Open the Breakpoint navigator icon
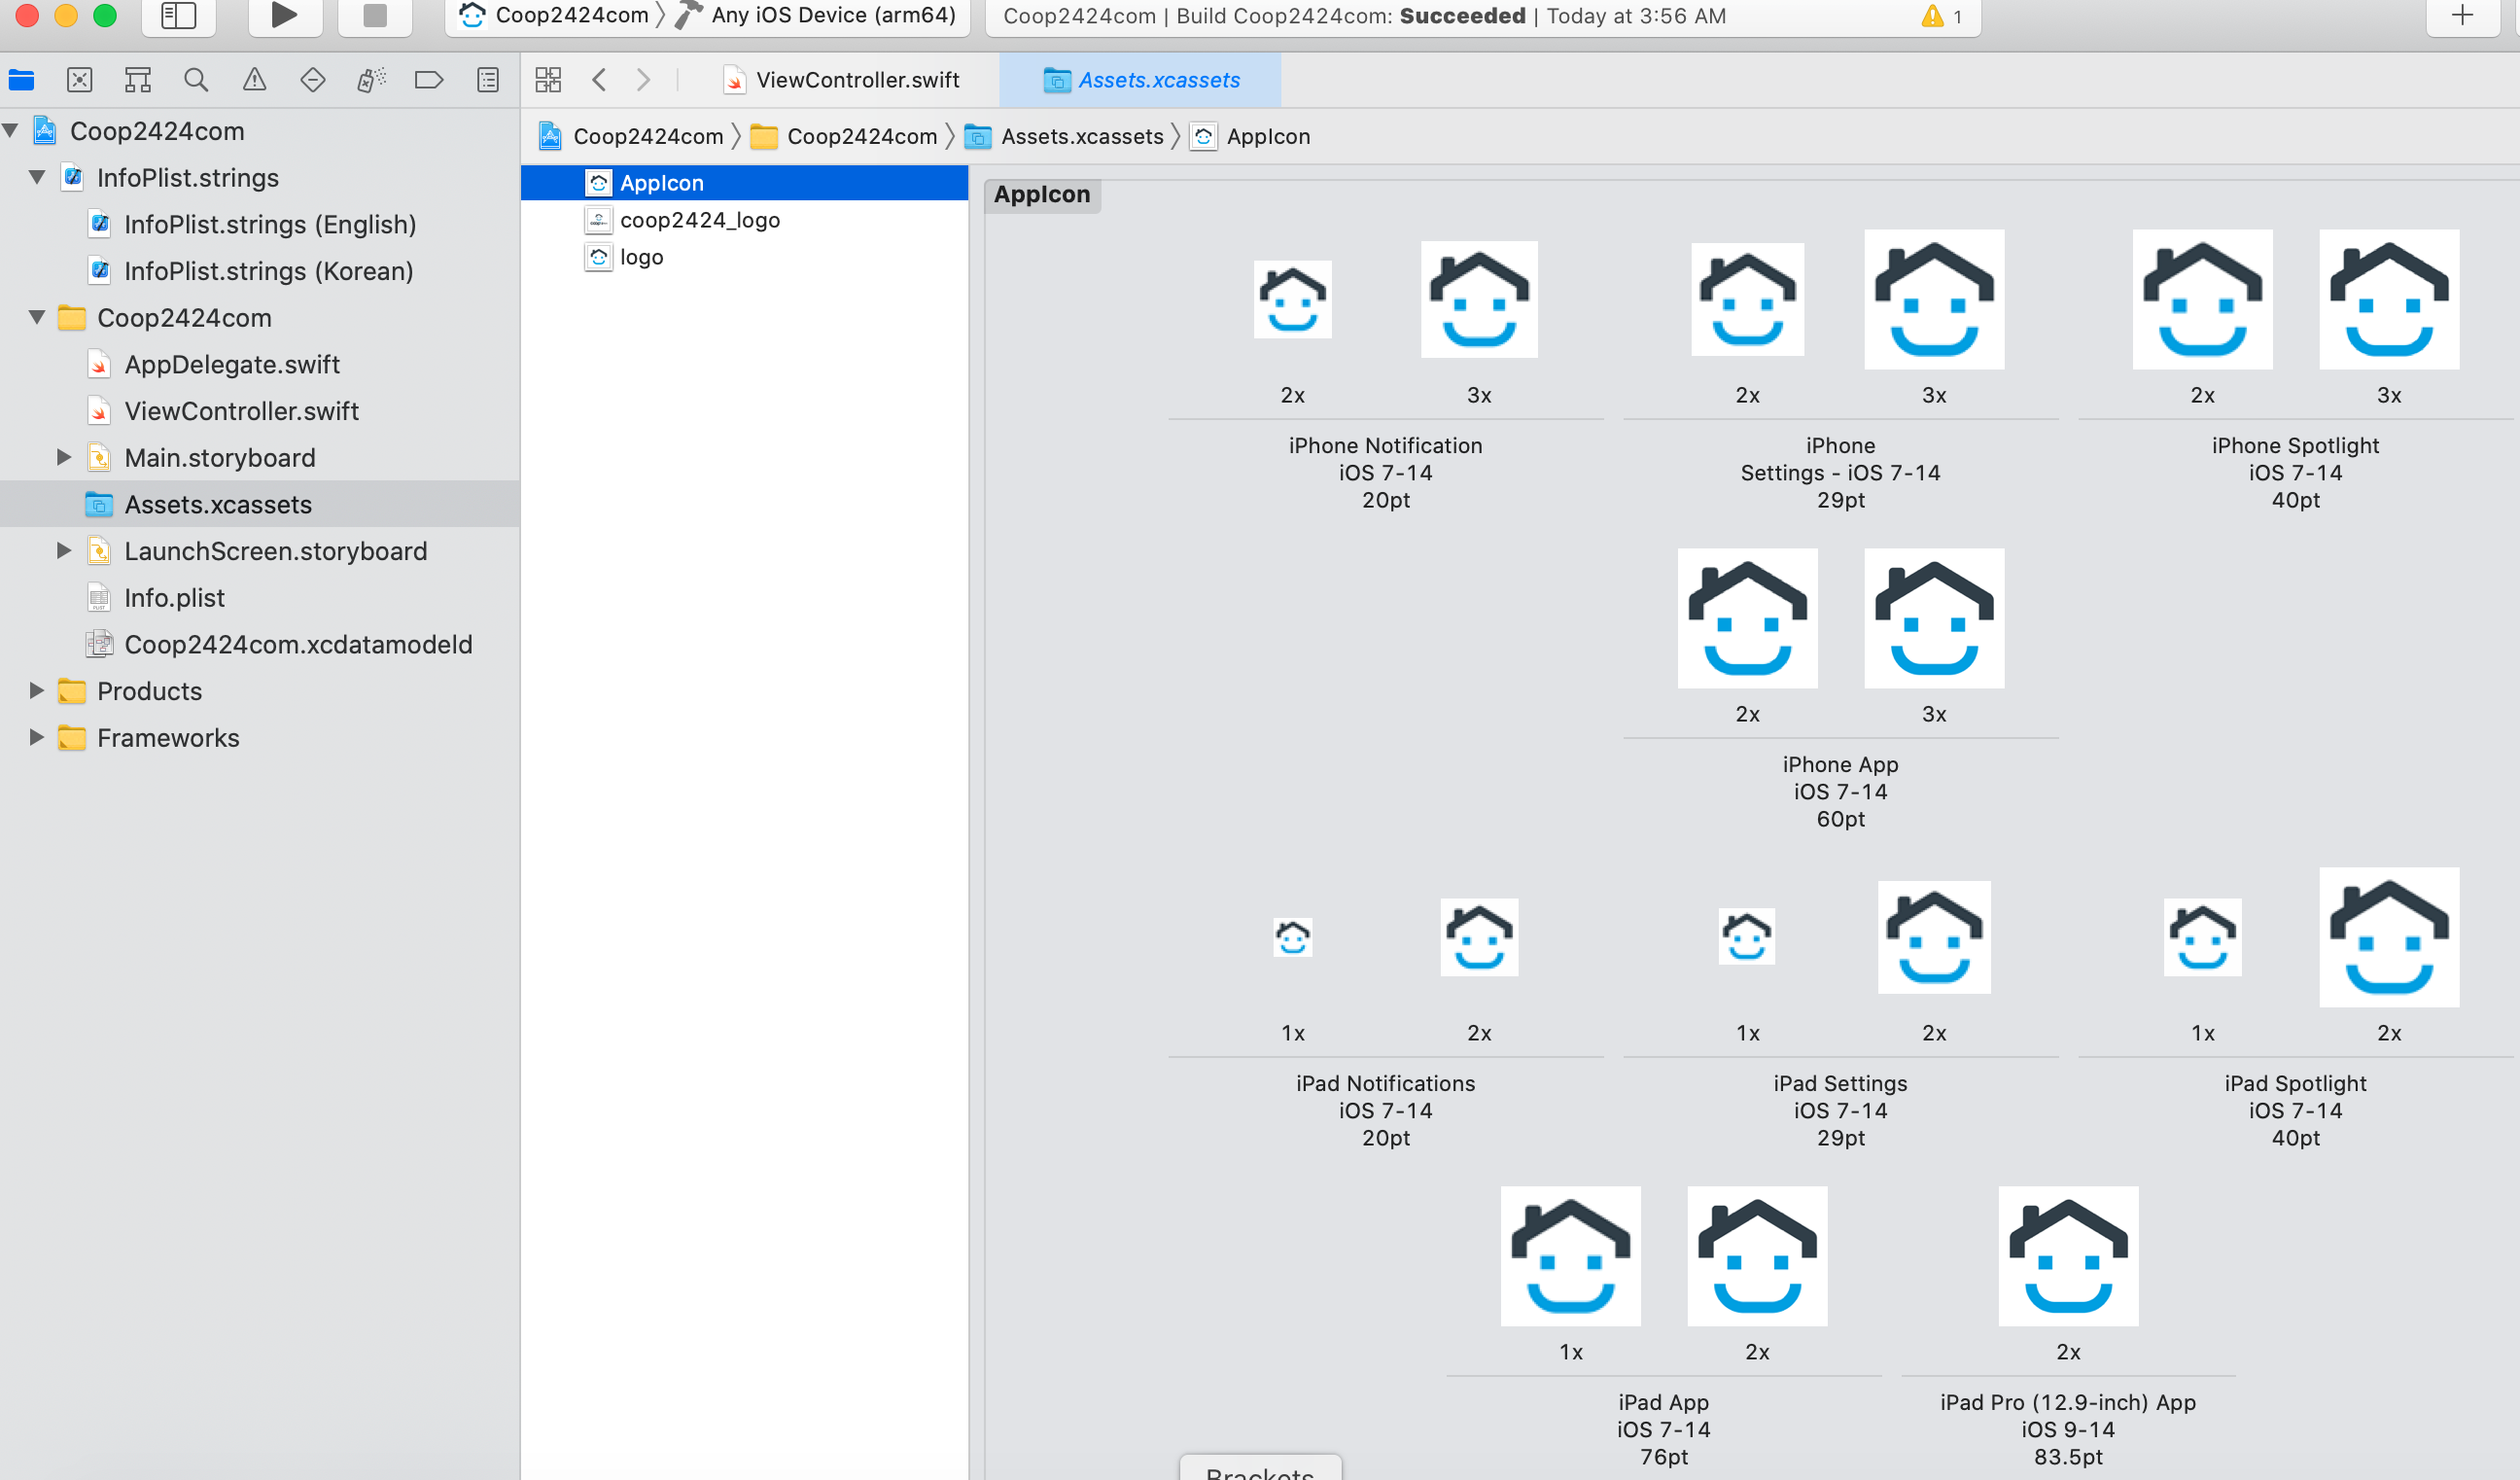This screenshot has height=1480, width=2520. pos(429,80)
